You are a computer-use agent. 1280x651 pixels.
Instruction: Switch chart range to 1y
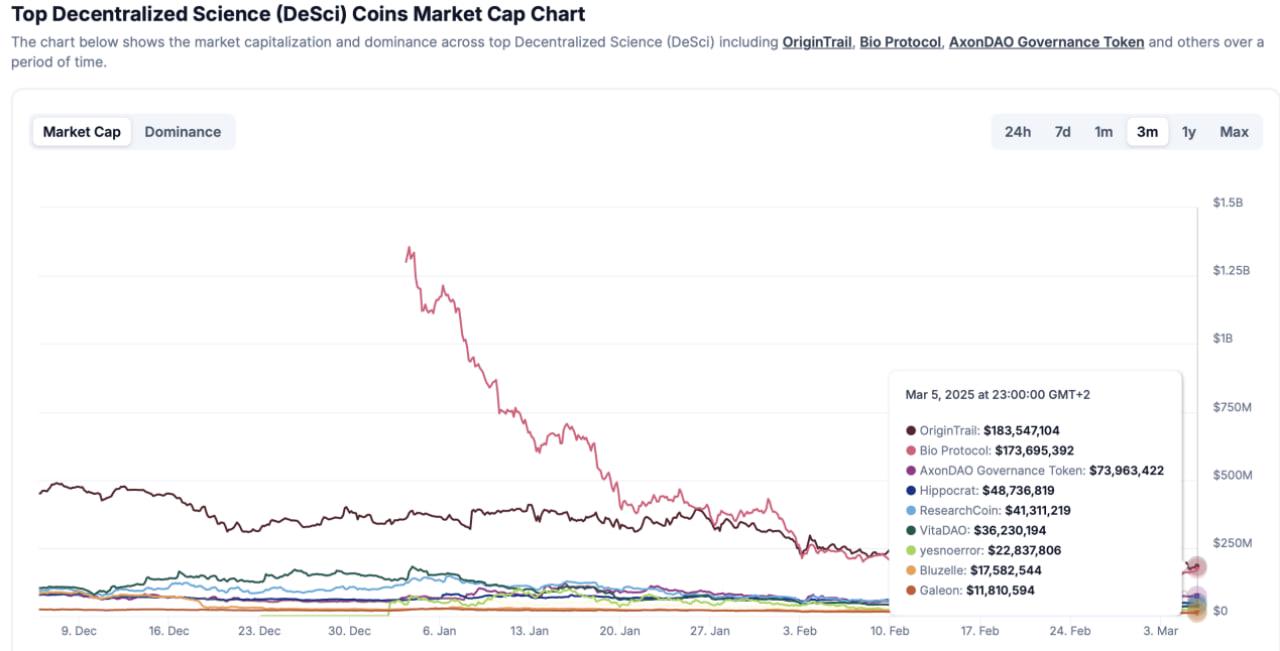pos(1189,132)
